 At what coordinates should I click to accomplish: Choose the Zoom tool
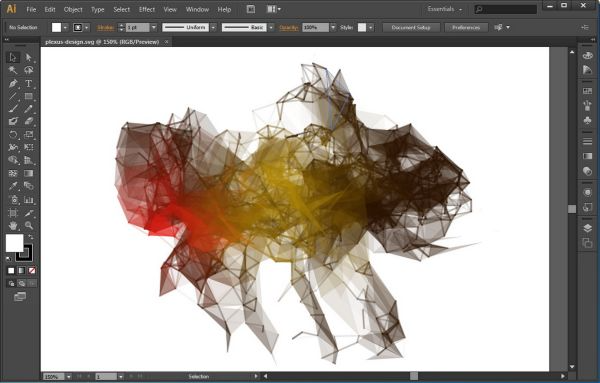click(29, 225)
